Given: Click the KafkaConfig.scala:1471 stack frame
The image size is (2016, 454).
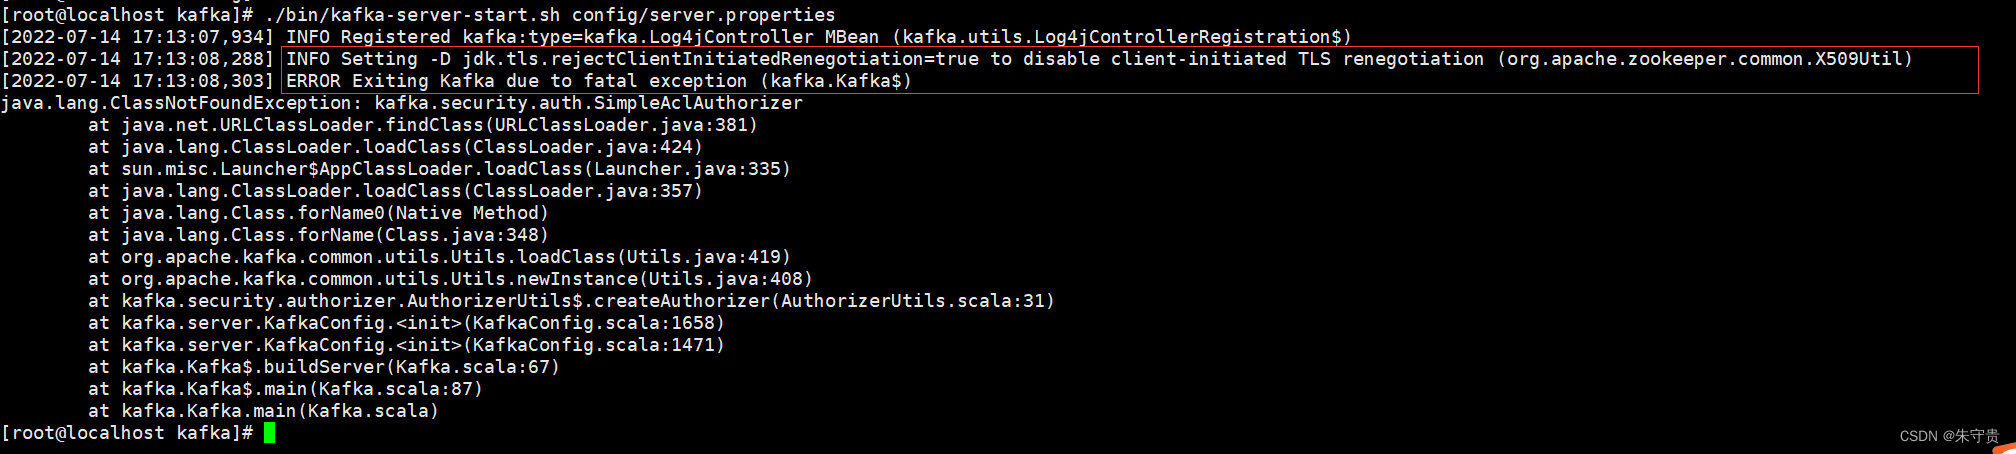Looking at the screenshot, I should point(406,345).
